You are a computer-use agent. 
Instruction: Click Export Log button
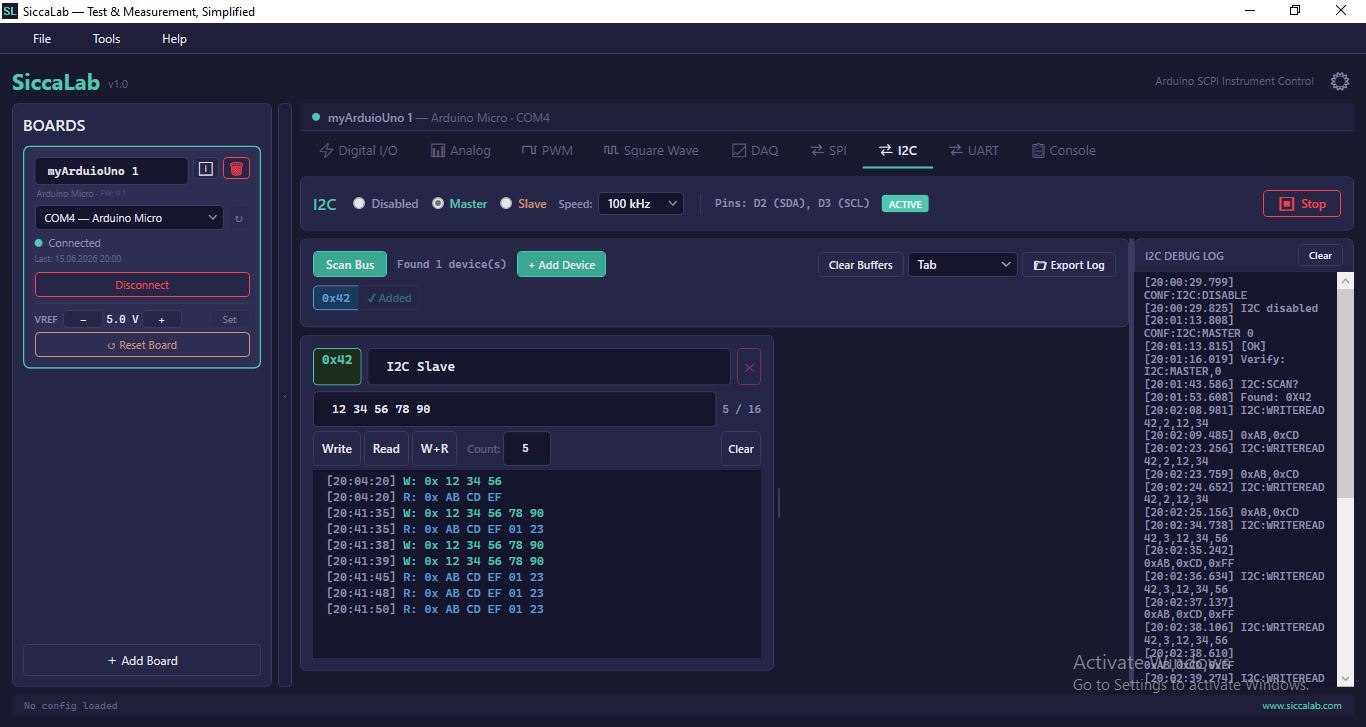pyautogui.click(x=1069, y=265)
